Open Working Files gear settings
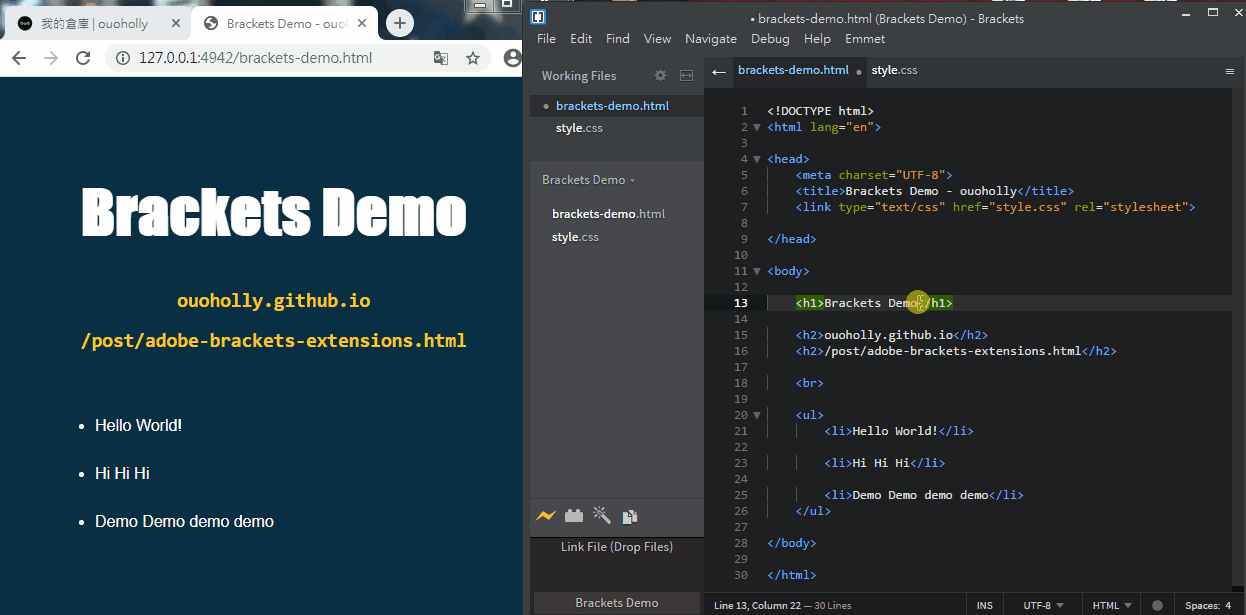This screenshot has height=615, width=1246. [x=660, y=75]
